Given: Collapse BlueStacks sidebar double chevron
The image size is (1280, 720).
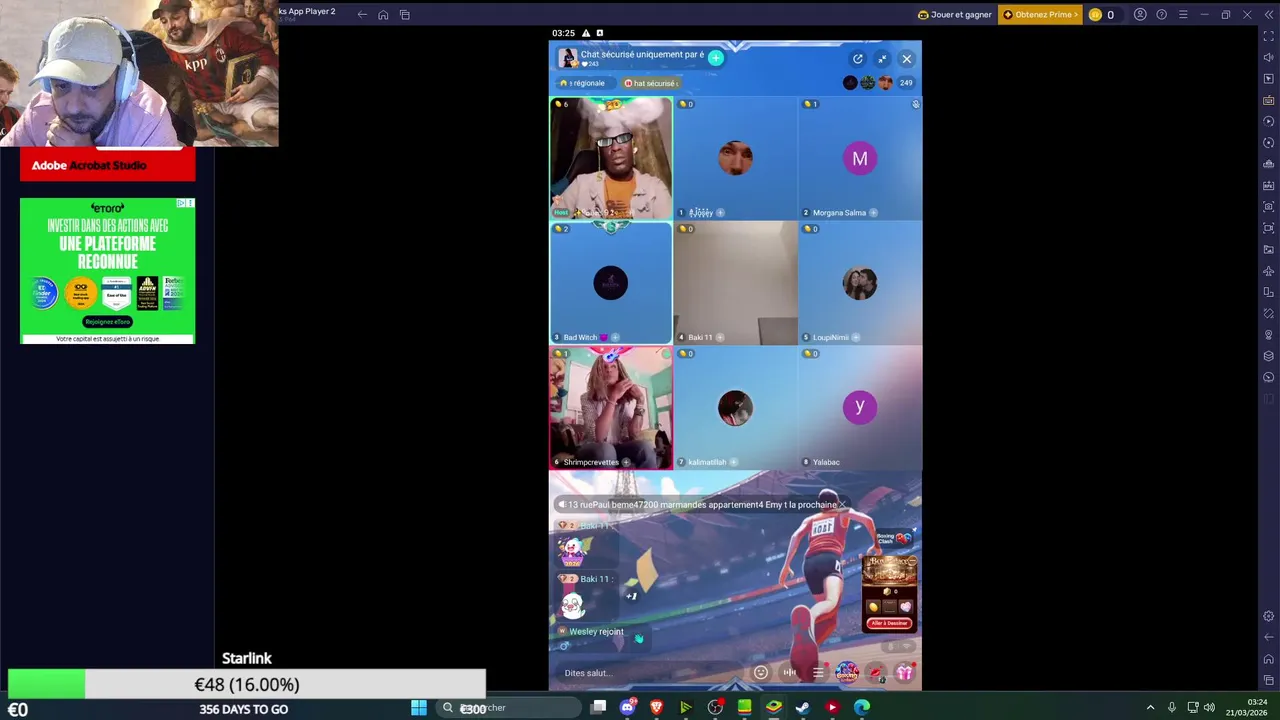Looking at the screenshot, I should 1268,14.
